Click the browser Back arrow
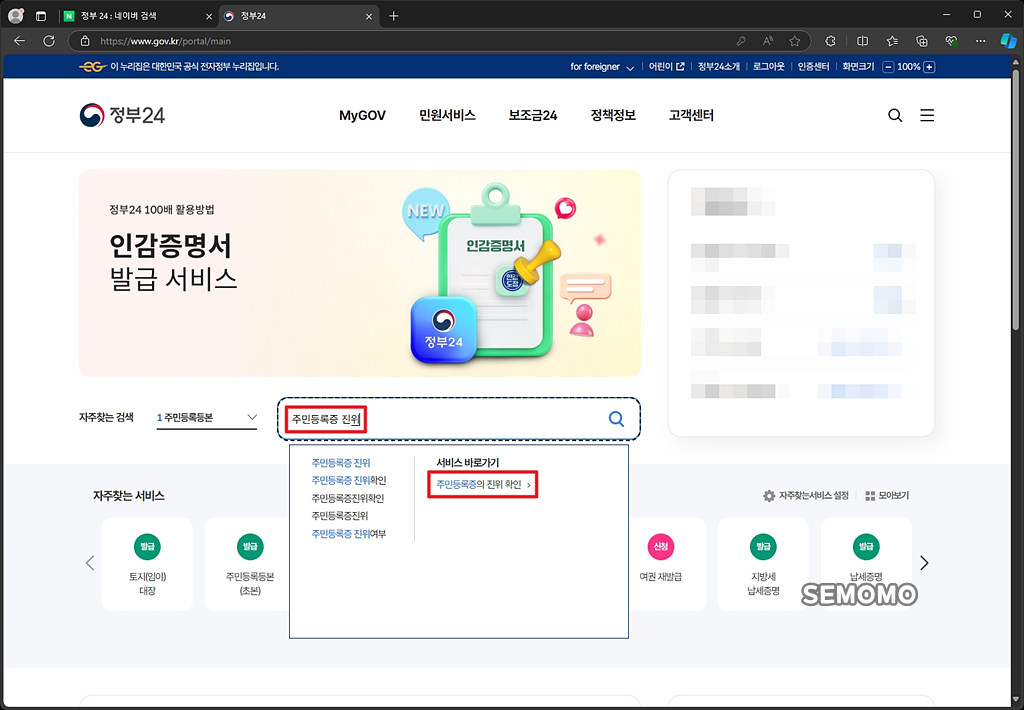 20,41
